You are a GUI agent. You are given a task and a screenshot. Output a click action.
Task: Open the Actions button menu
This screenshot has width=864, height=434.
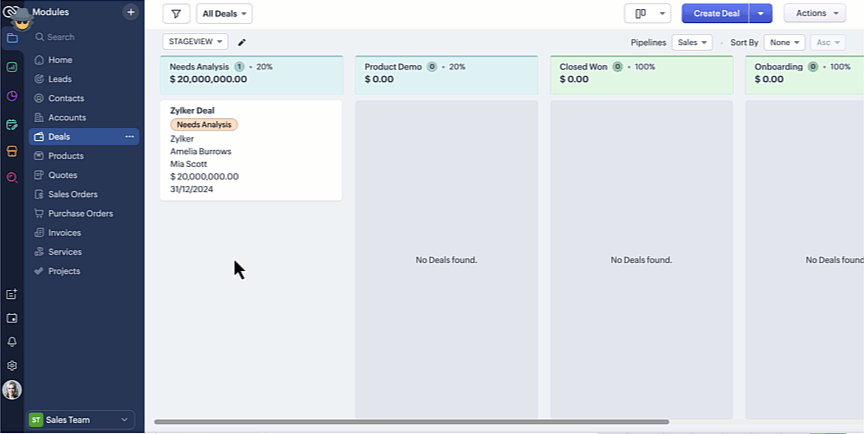[814, 13]
